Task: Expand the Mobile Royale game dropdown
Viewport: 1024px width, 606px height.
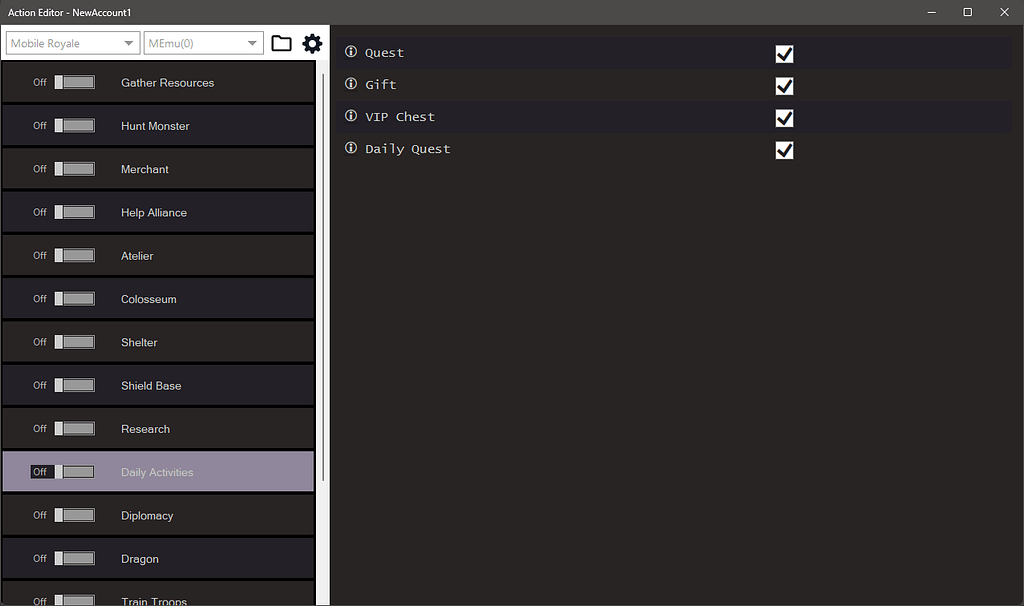Action: click(x=72, y=43)
